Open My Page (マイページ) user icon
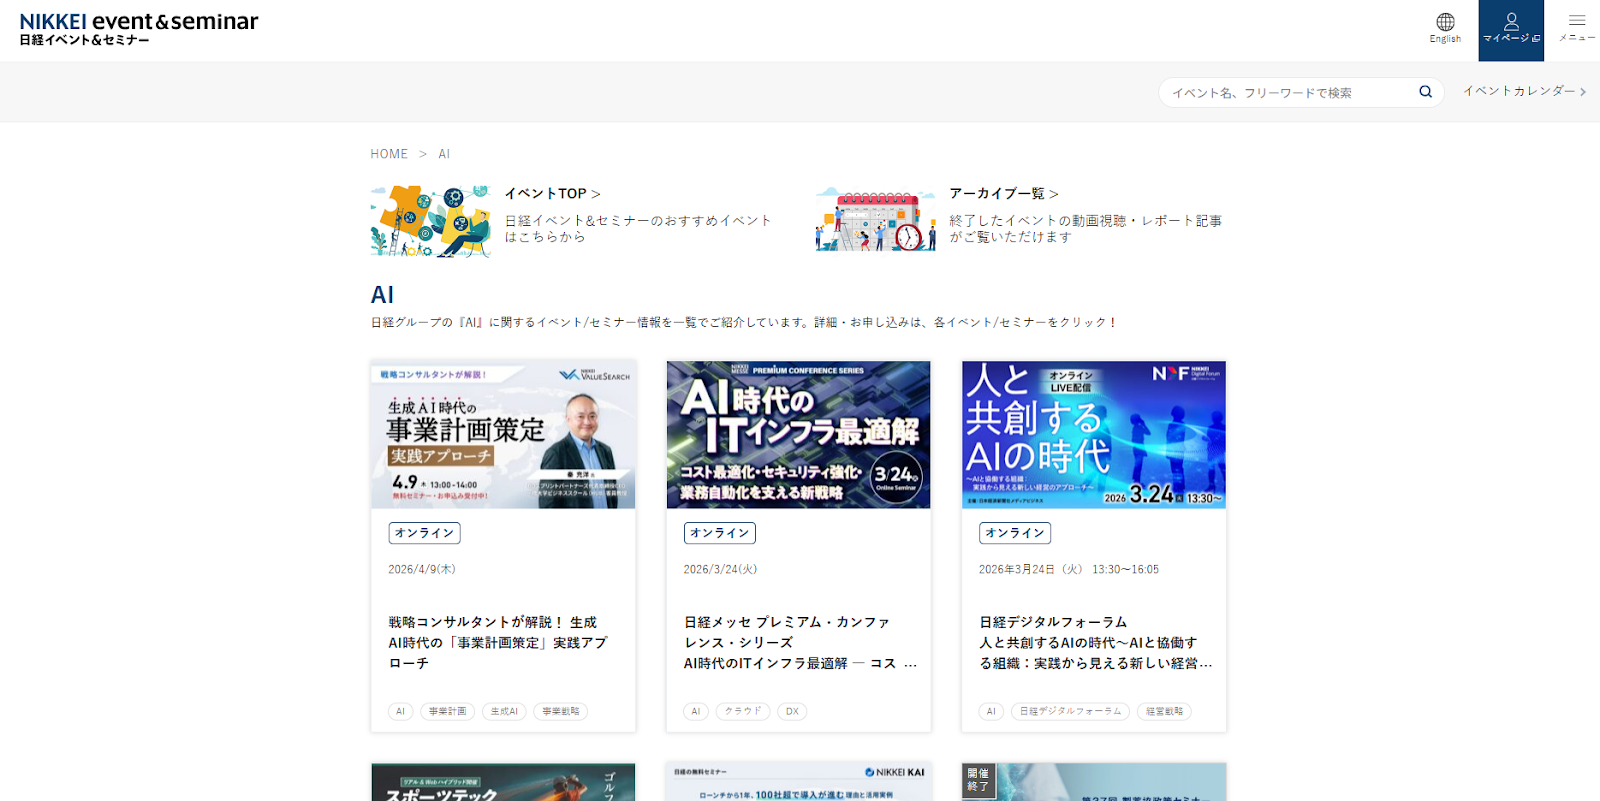Viewport: 1600px width, 801px height. point(1511,30)
